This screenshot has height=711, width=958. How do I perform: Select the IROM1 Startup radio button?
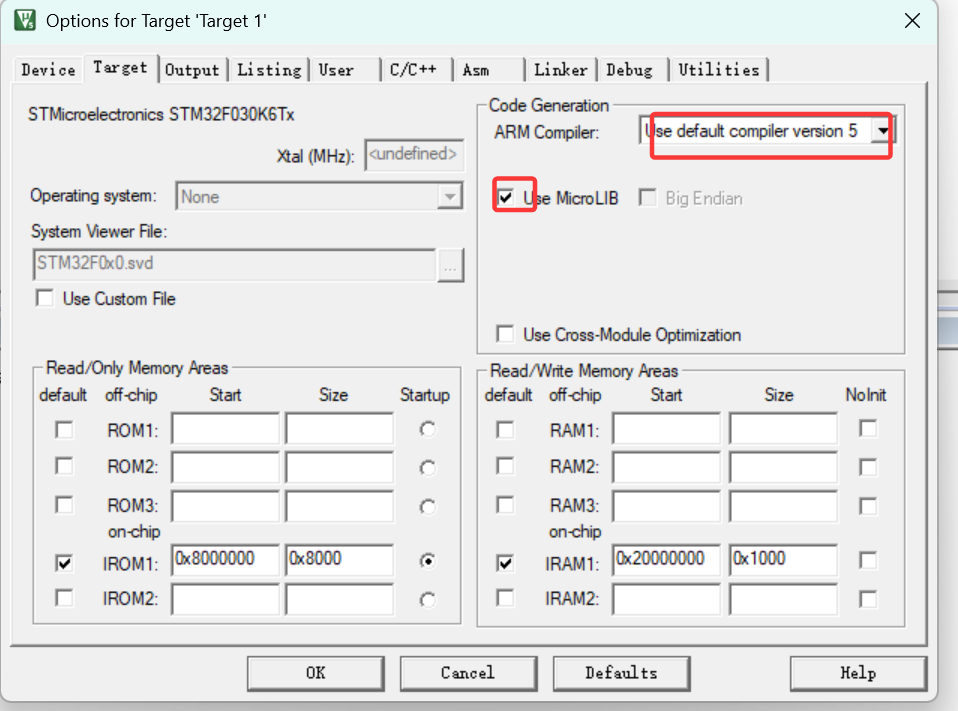click(428, 561)
